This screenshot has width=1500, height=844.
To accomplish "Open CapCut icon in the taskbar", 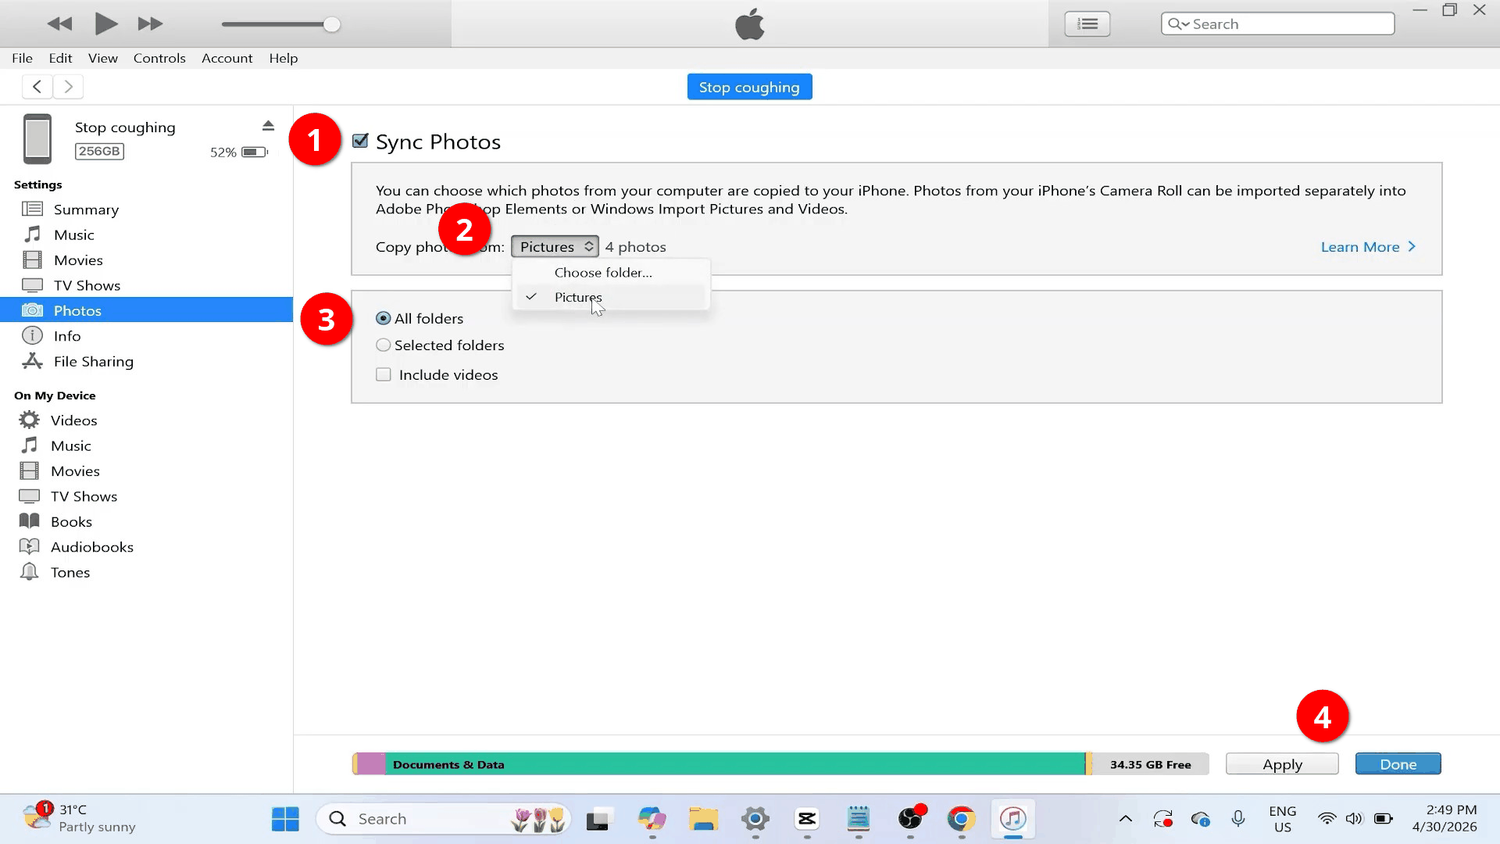I will coord(807,819).
